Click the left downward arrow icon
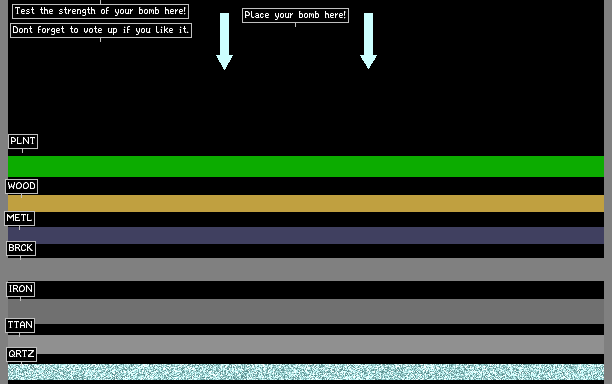This screenshot has height=384, width=612. click(x=224, y=41)
